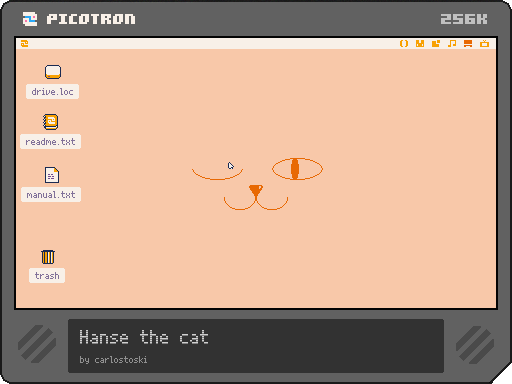Select the trash bin icon
The width and height of the screenshot is (512, 384).
coord(48,257)
